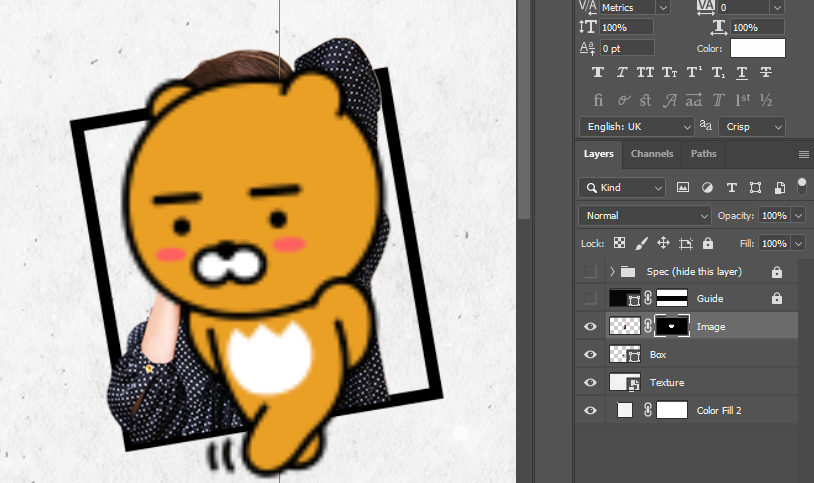Apply Small Caps text style
This screenshot has height=483, width=814.
pyautogui.click(x=669, y=73)
